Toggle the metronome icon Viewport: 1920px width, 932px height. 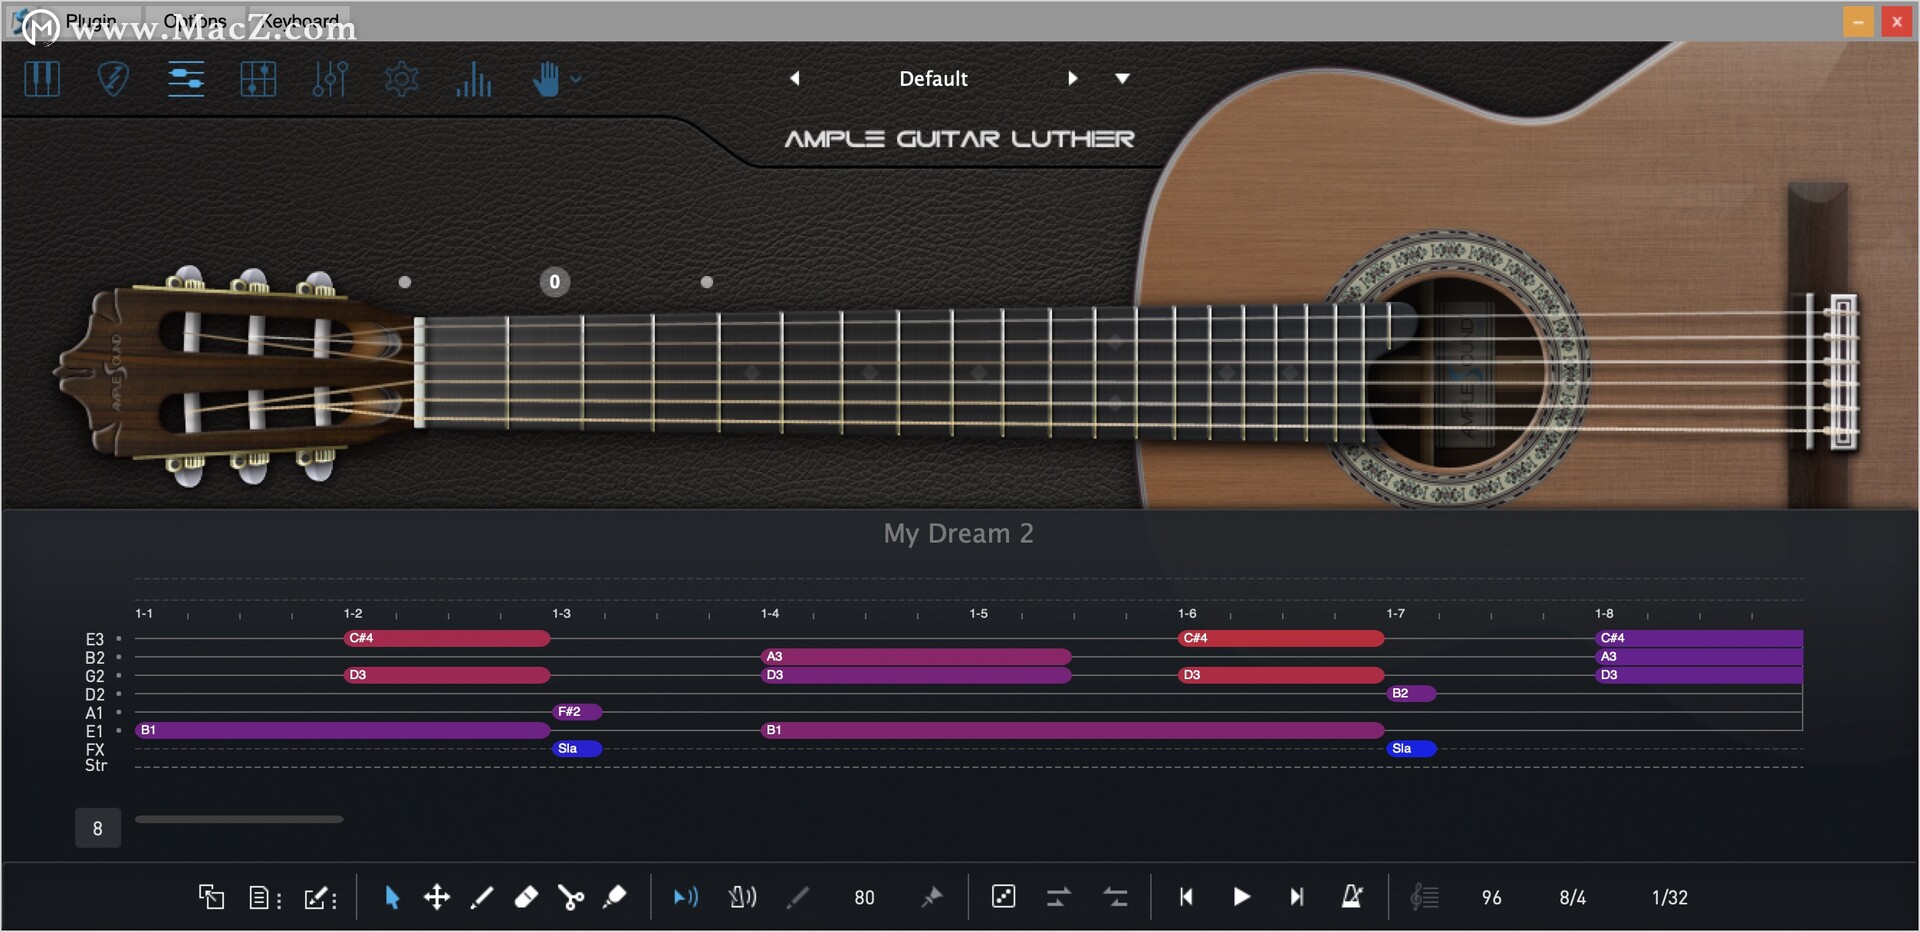[1352, 896]
